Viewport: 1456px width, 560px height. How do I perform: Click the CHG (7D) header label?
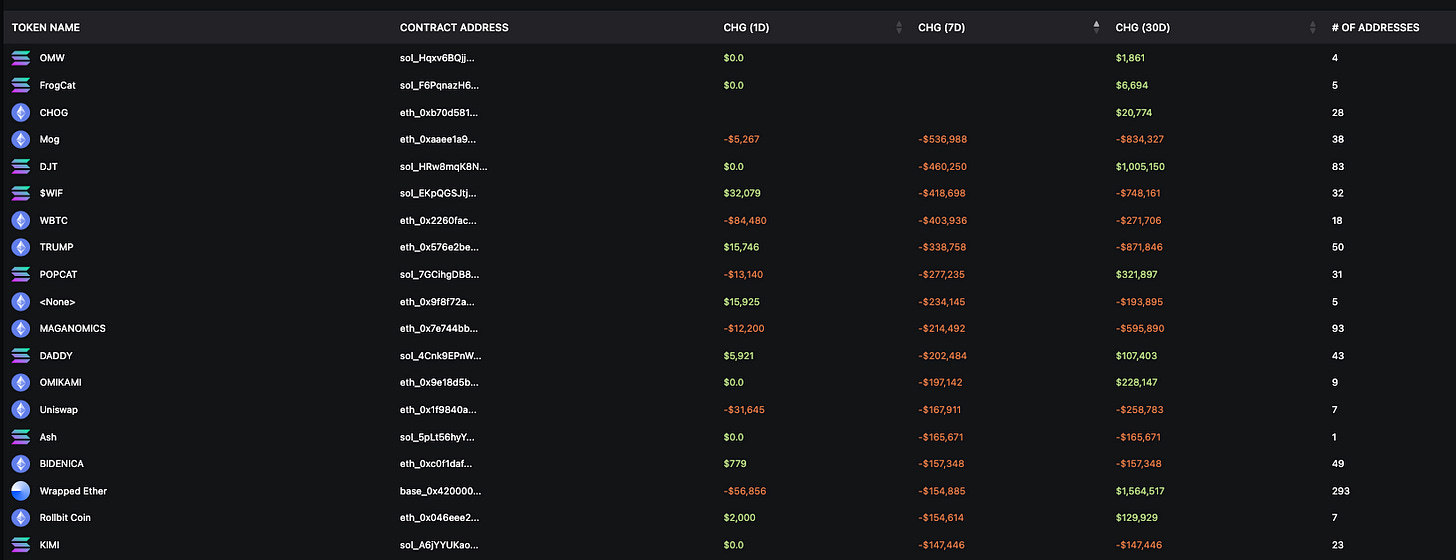[x=942, y=28]
